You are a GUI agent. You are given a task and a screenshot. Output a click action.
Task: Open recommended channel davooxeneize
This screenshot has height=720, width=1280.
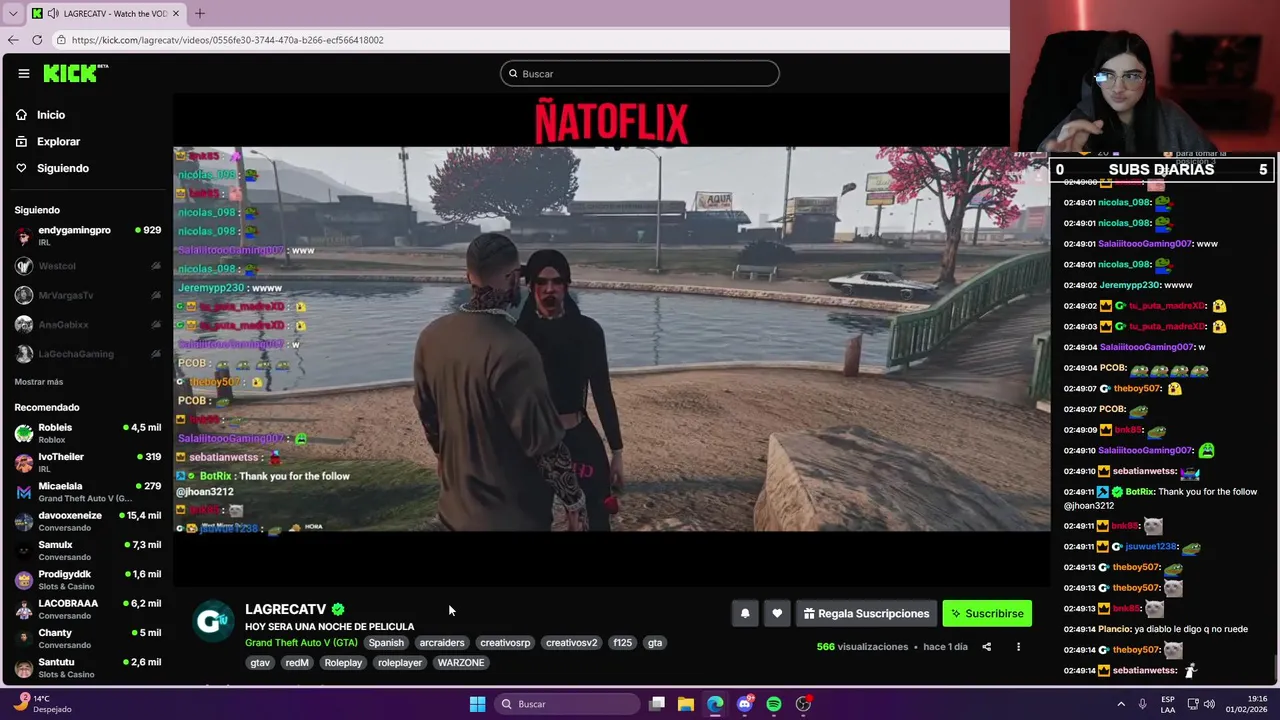pos(88,521)
